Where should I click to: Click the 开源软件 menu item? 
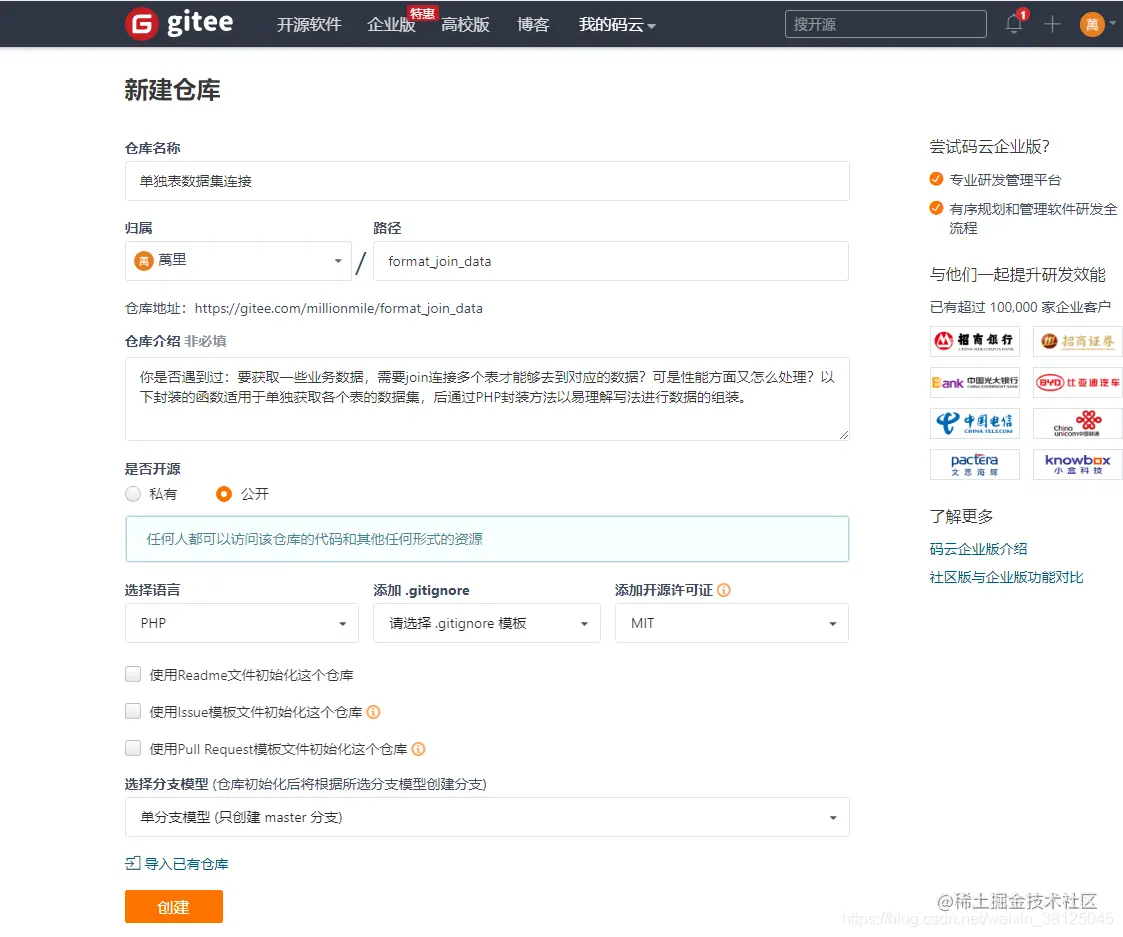[x=308, y=25]
